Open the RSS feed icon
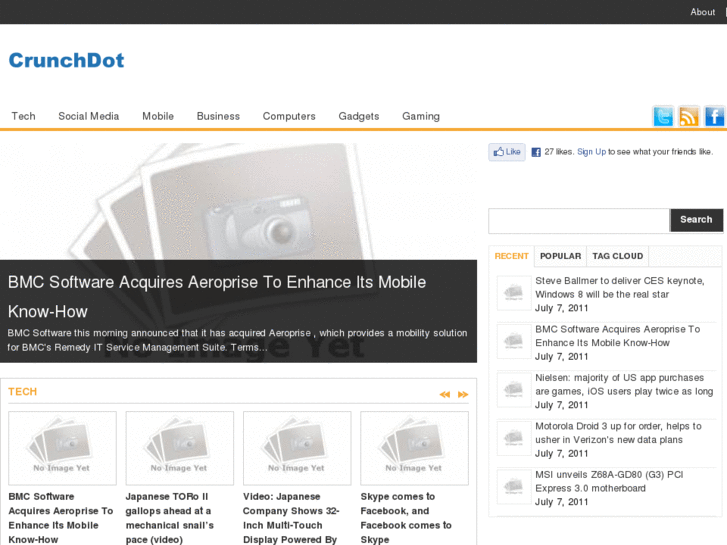 click(x=689, y=116)
